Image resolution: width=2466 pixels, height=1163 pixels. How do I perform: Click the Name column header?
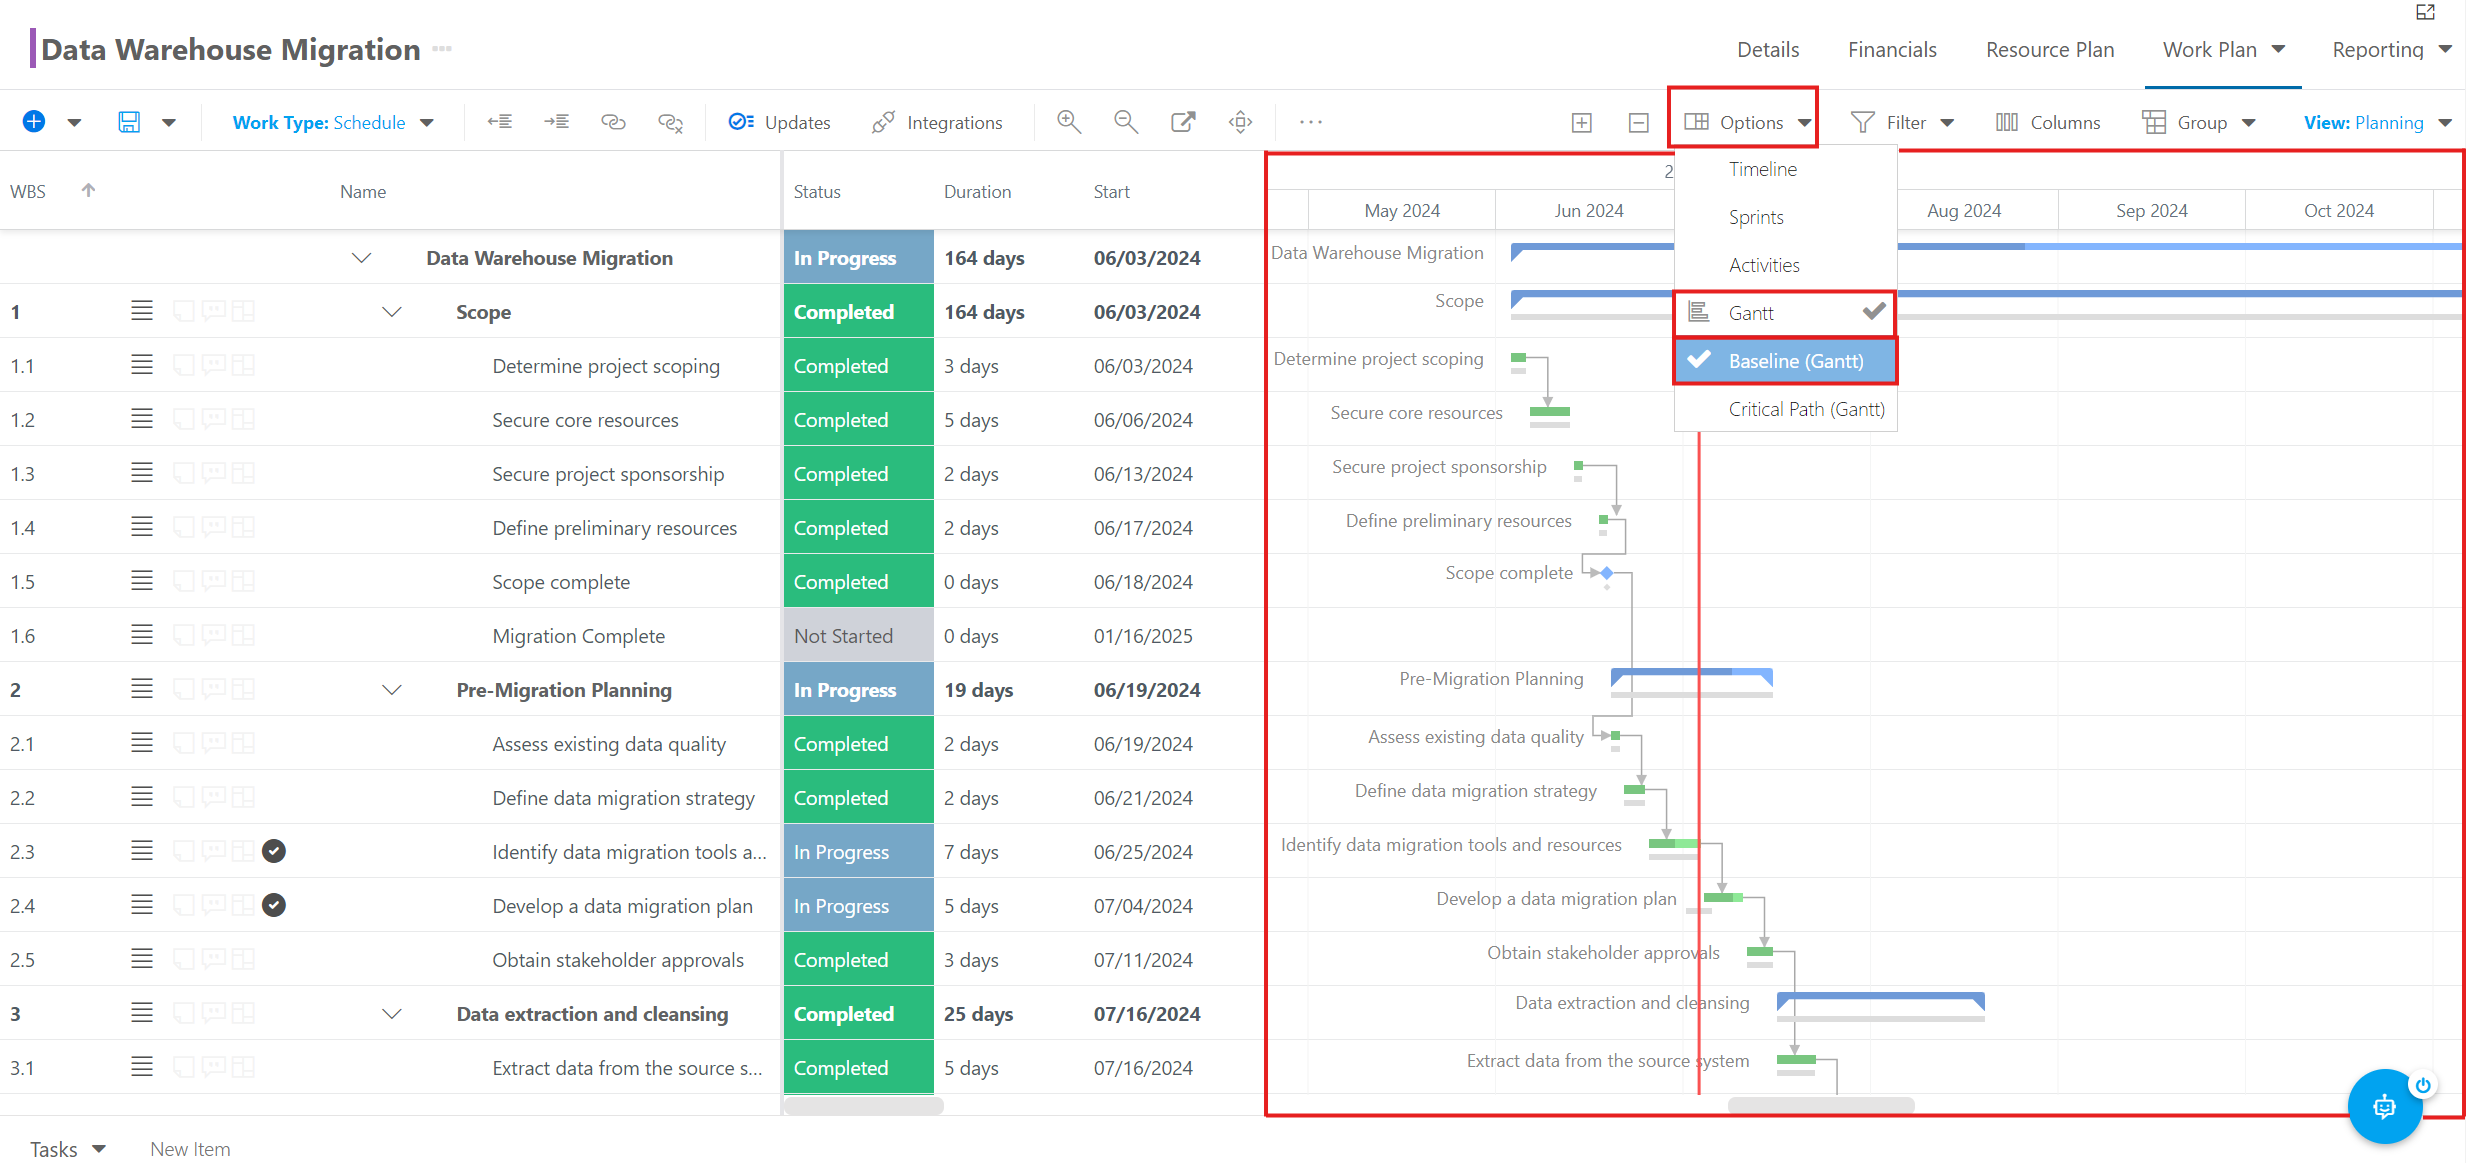(x=363, y=191)
